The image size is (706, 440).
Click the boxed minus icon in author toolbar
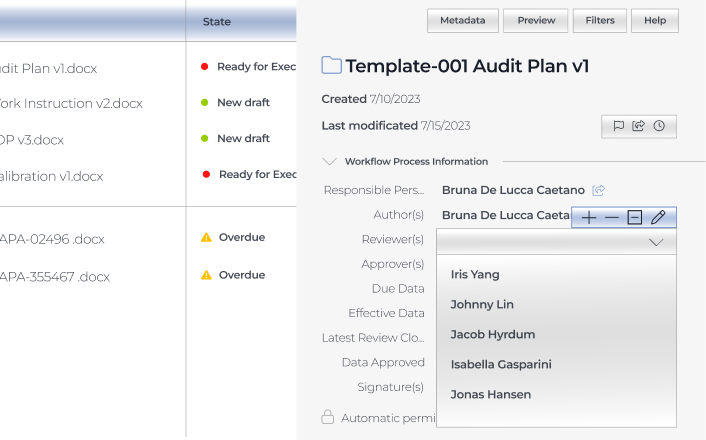[x=634, y=217]
